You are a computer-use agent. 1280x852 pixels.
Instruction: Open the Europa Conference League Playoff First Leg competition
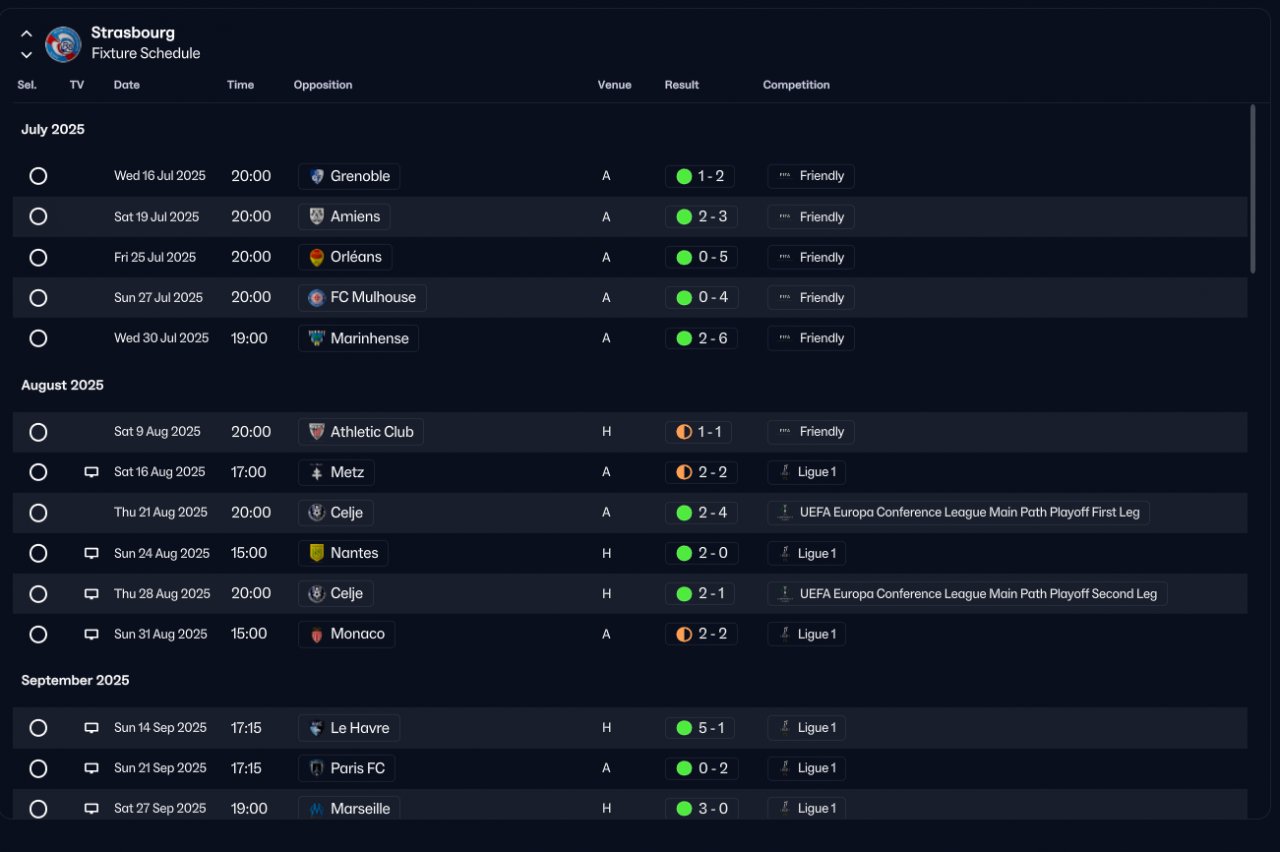pyautogui.click(x=959, y=512)
